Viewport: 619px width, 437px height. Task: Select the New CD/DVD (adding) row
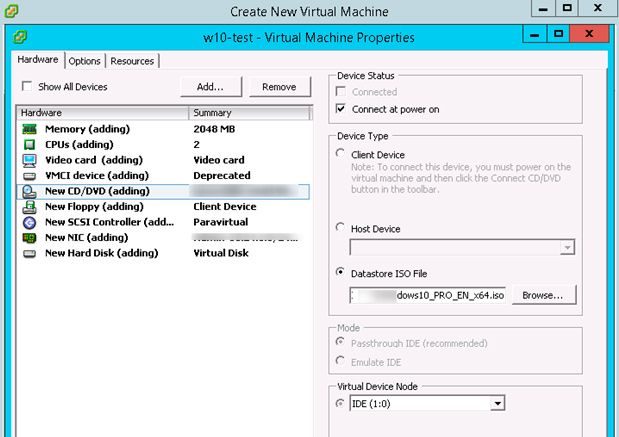click(x=163, y=191)
